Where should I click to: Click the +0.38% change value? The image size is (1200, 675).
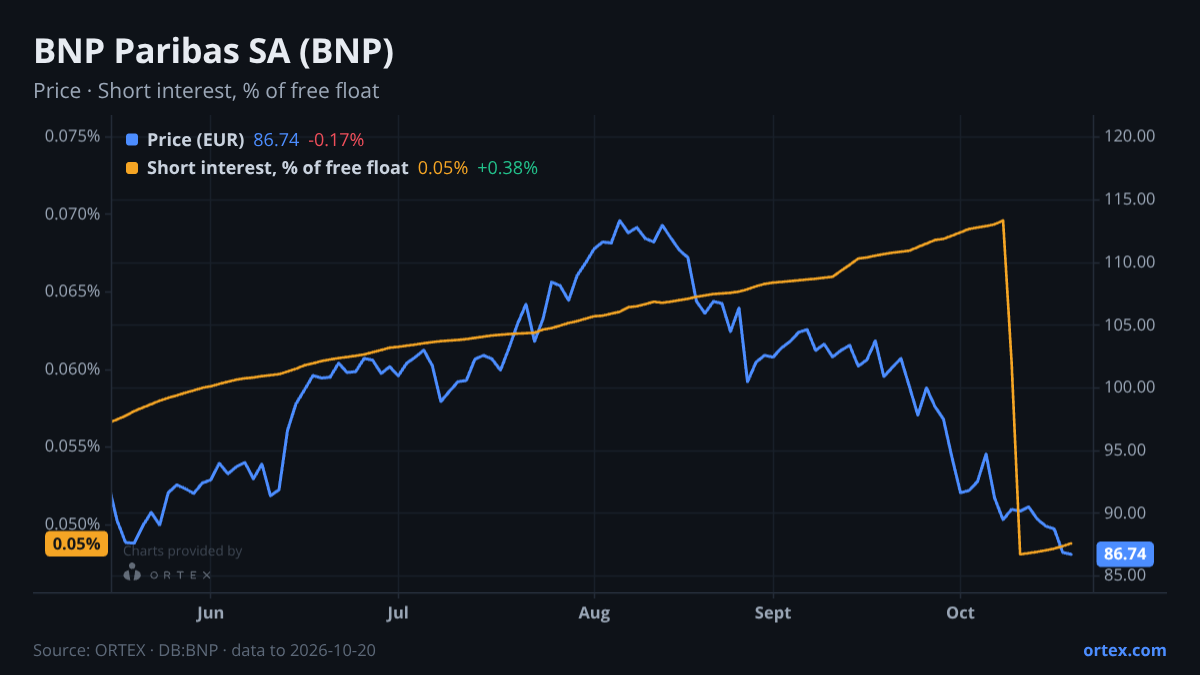(x=507, y=168)
